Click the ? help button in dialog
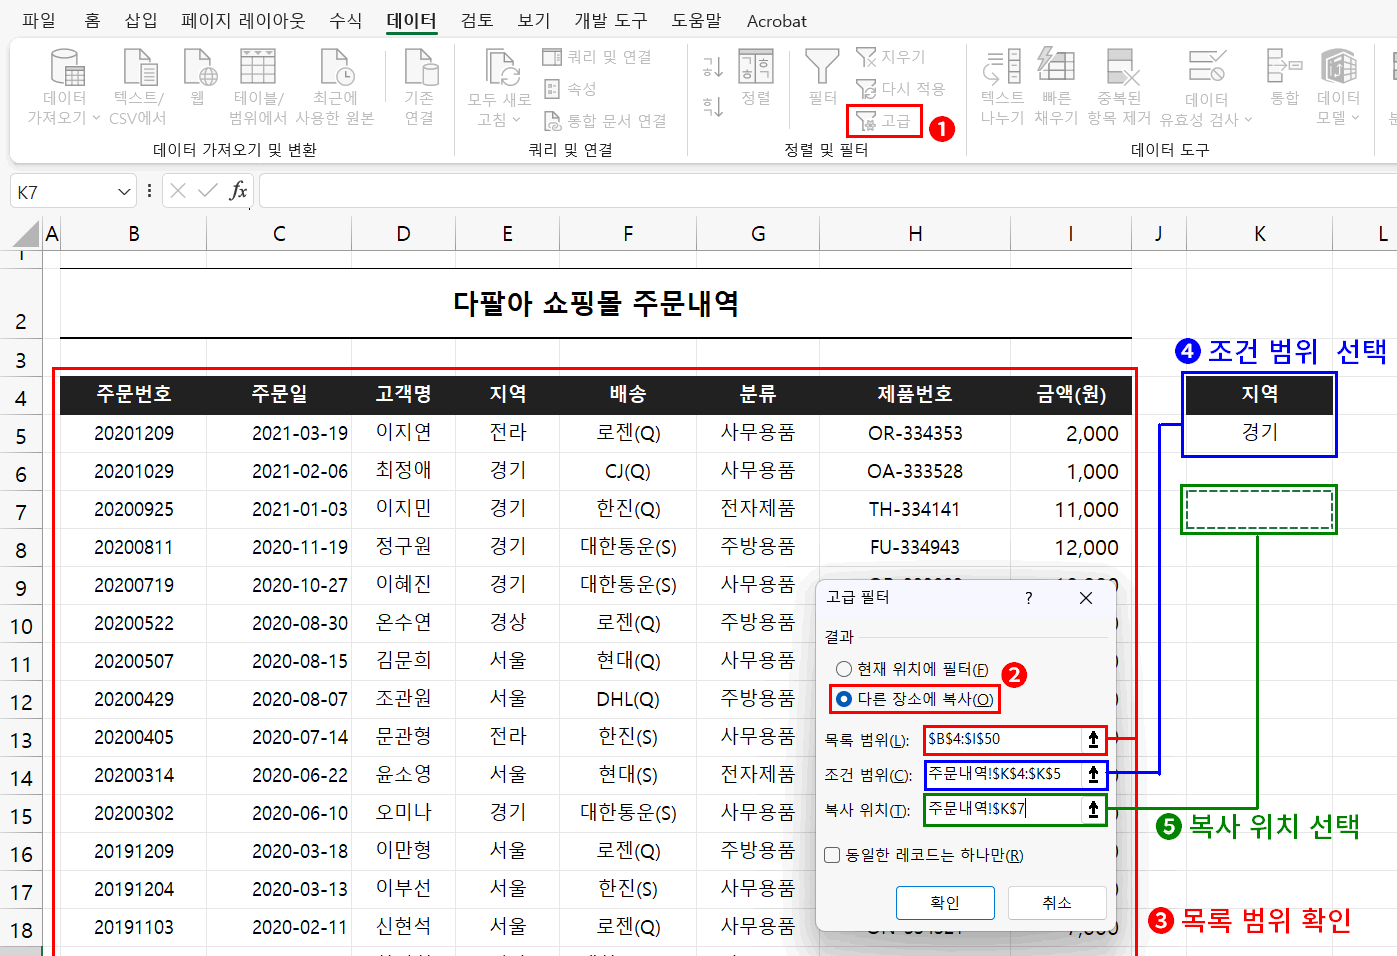This screenshot has height=956, width=1397. pyautogui.click(x=1029, y=598)
